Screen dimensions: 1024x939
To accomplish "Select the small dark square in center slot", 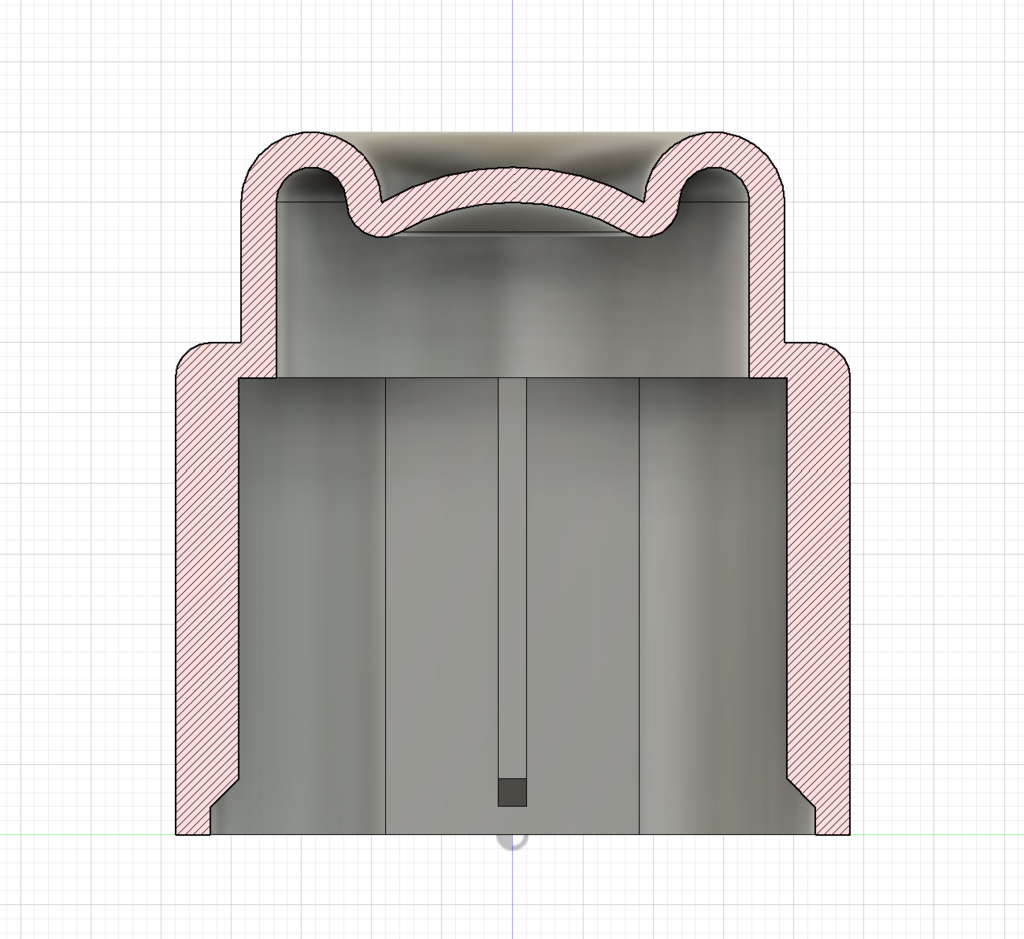I will point(512,792).
